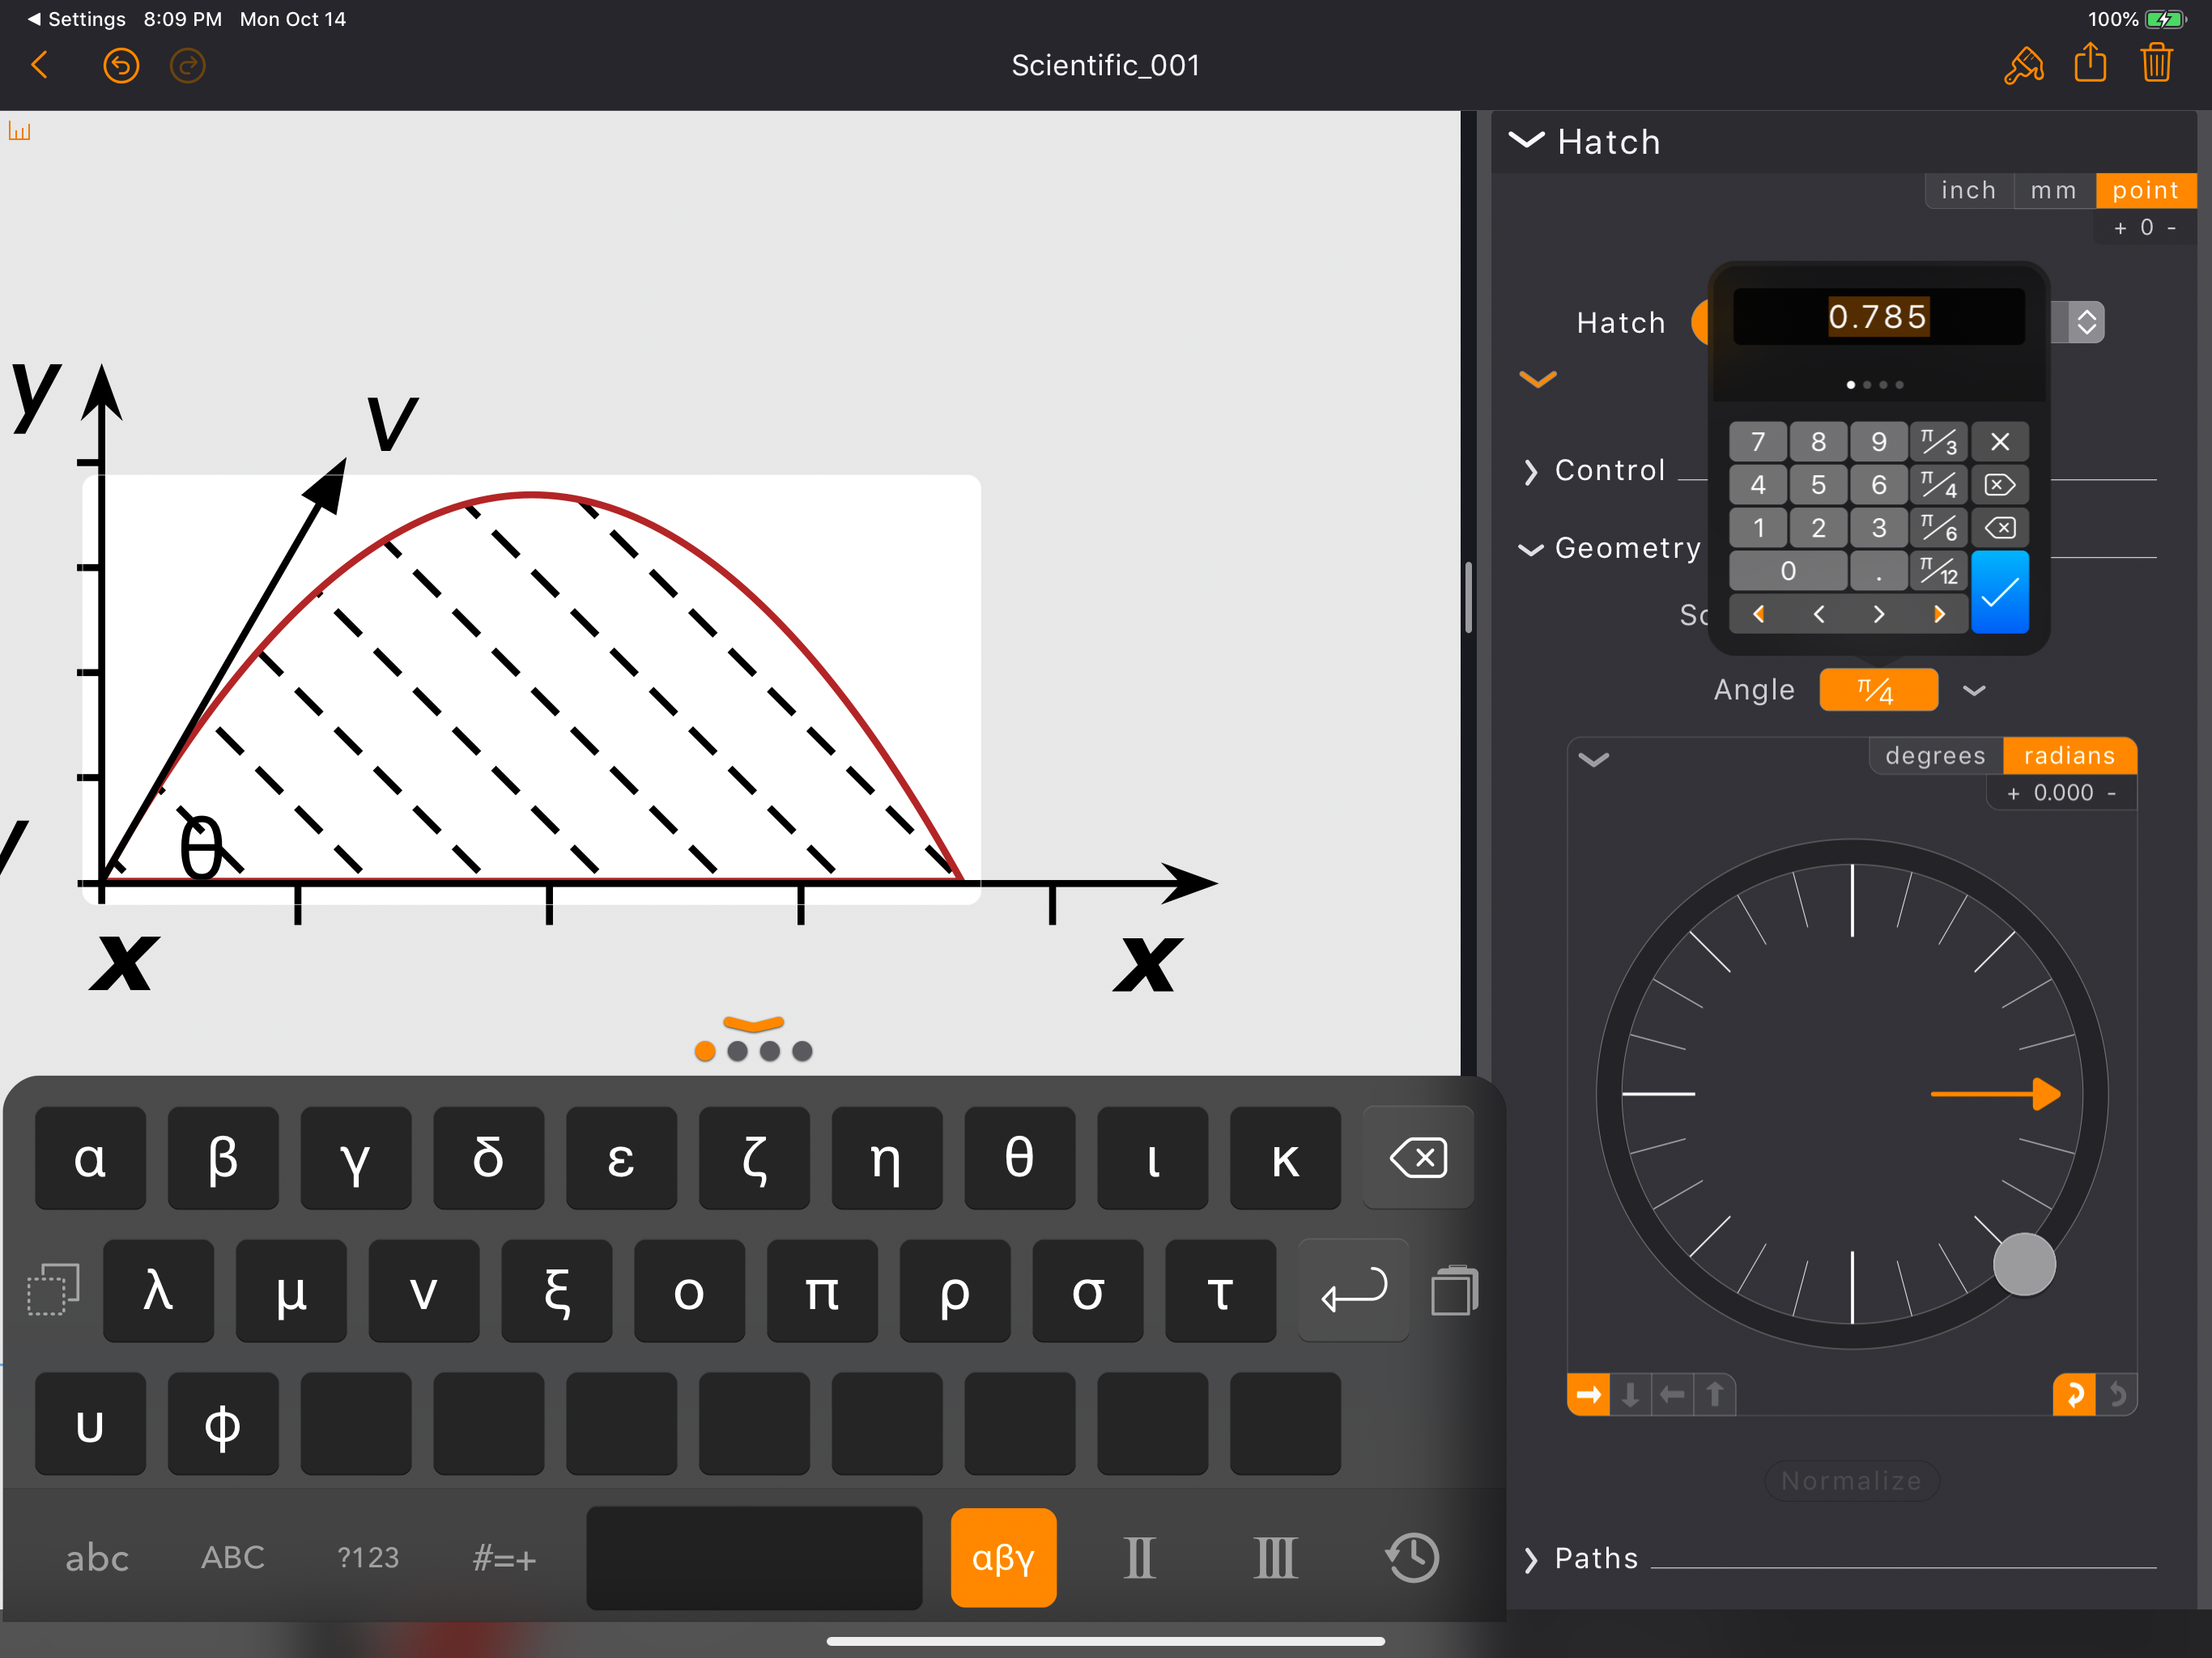Select mm units

coord(2054,190)
